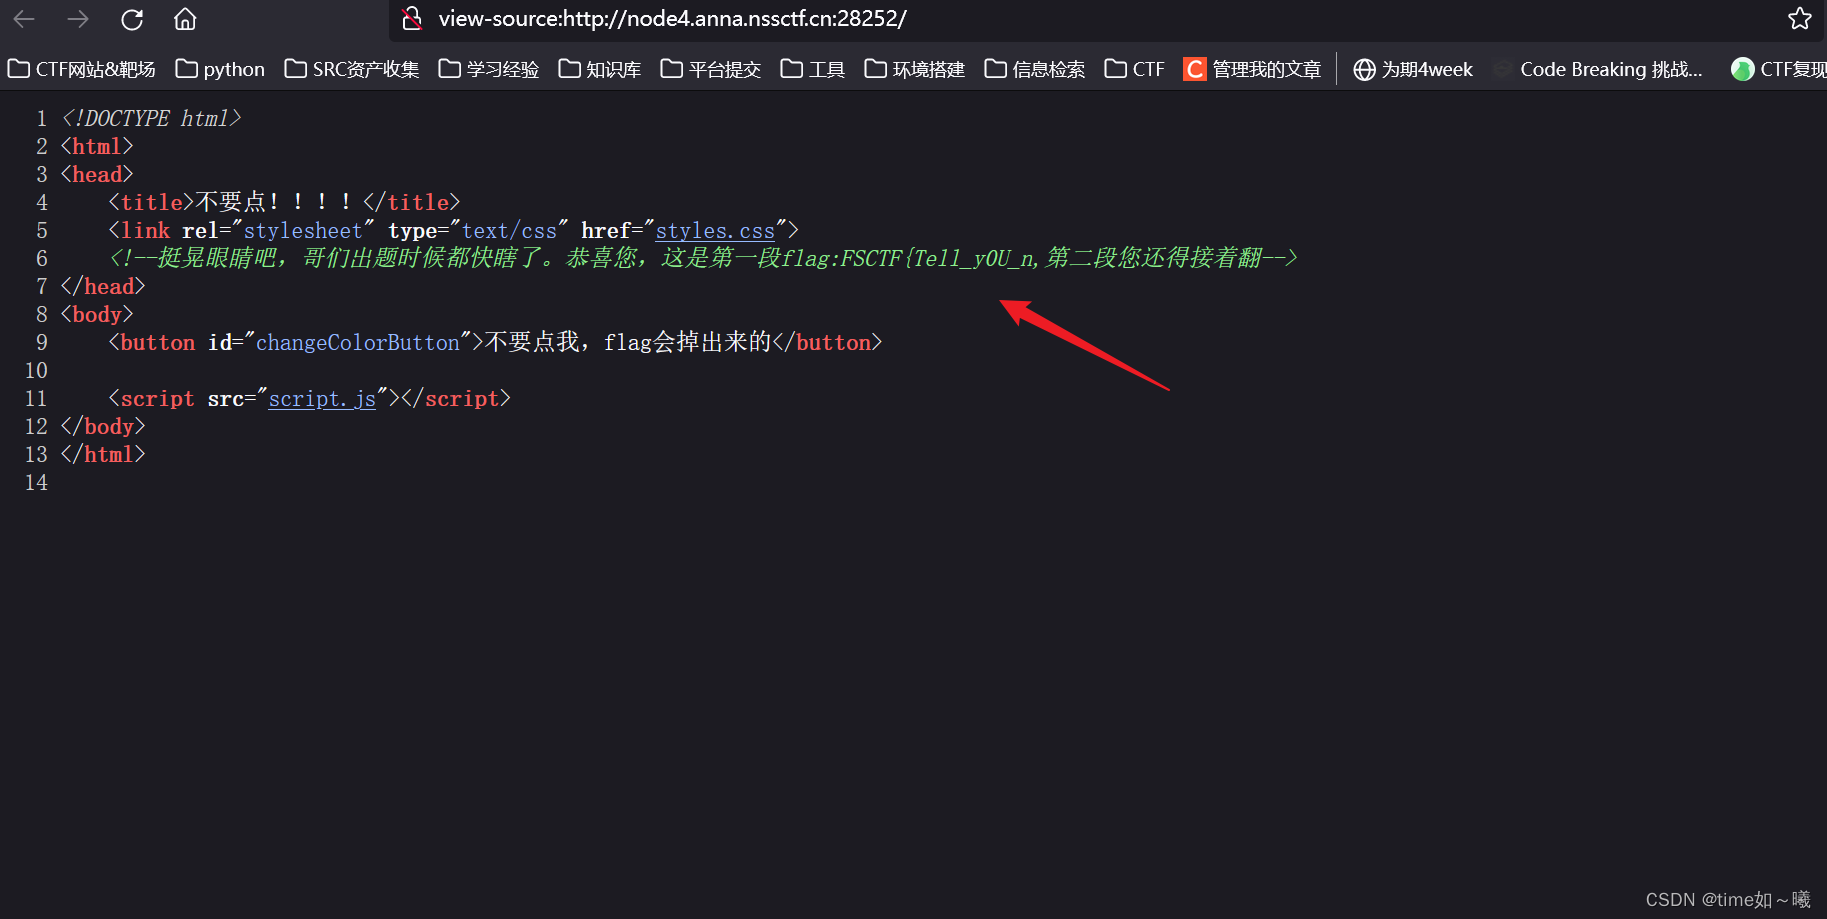Bookmark this page with star icon
Viewport: 1827px width, 919px height.
(x=1800, y=19)
